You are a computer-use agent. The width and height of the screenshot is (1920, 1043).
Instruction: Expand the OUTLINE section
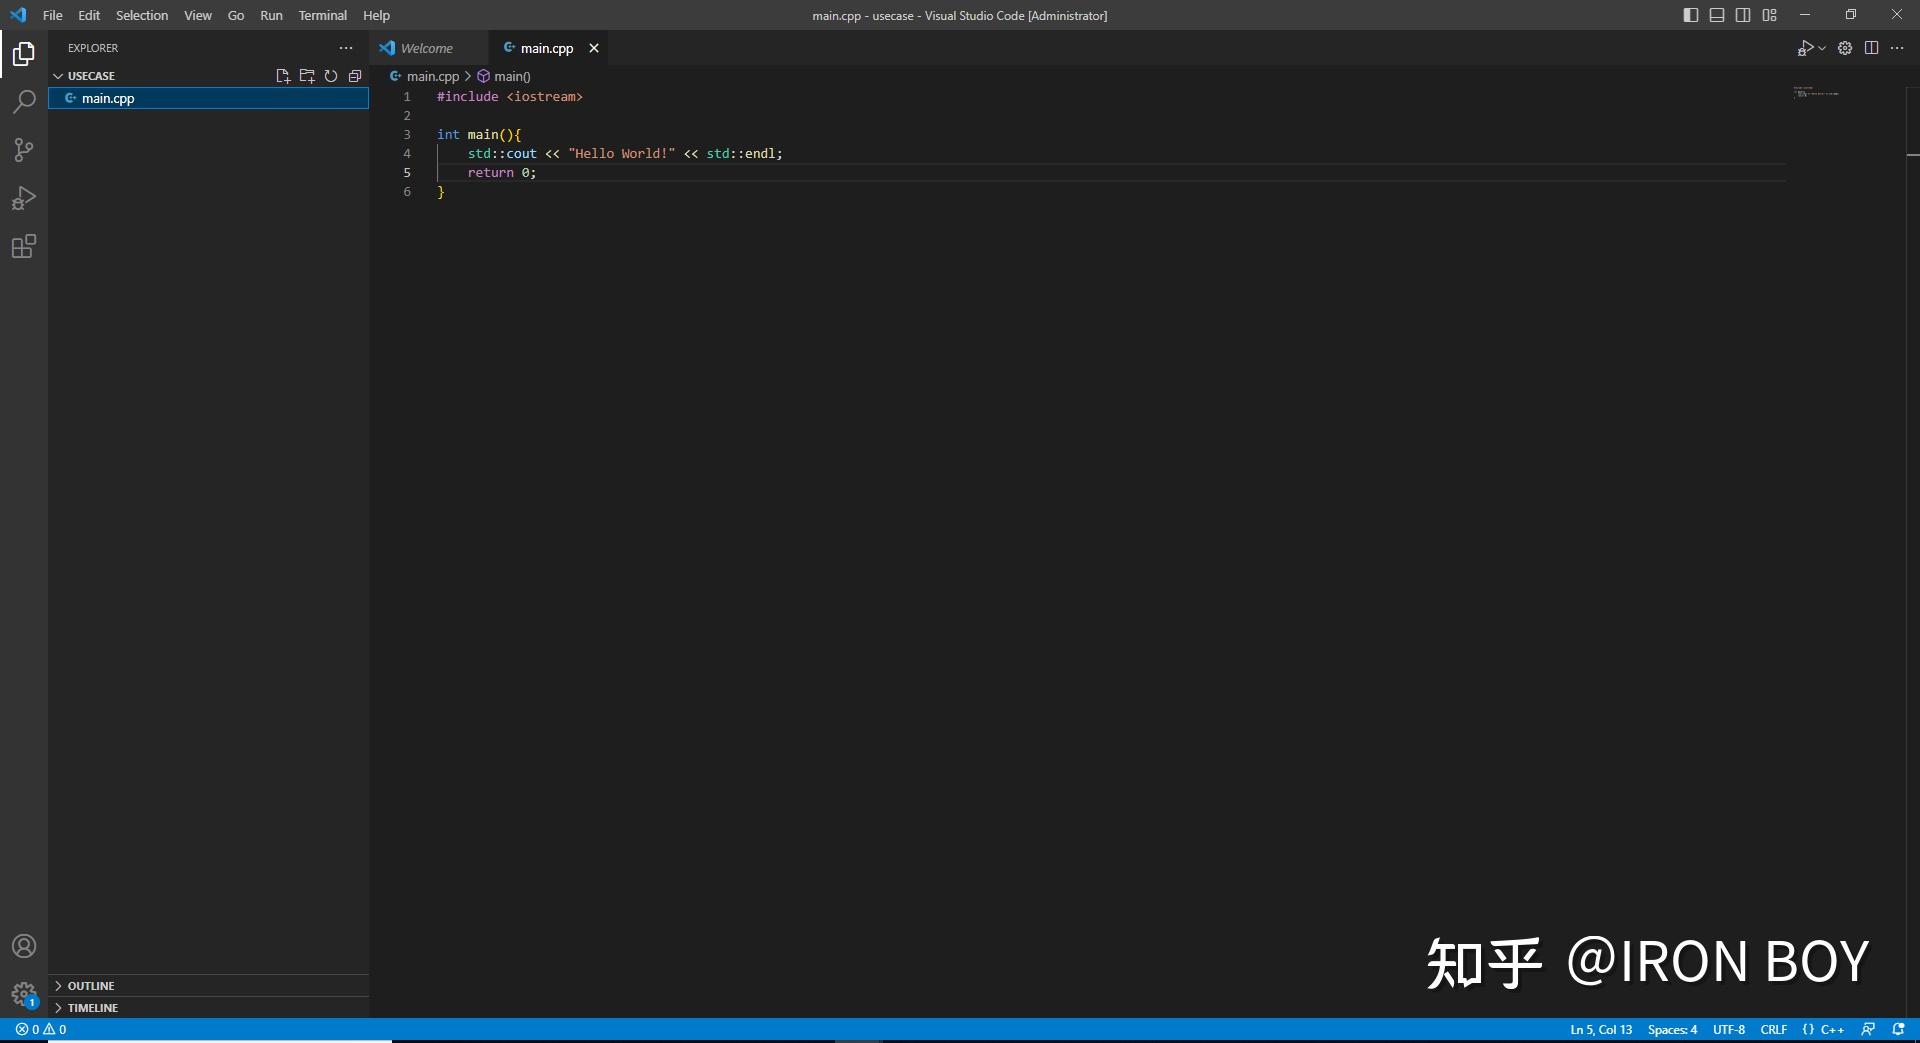coord(92,985)
